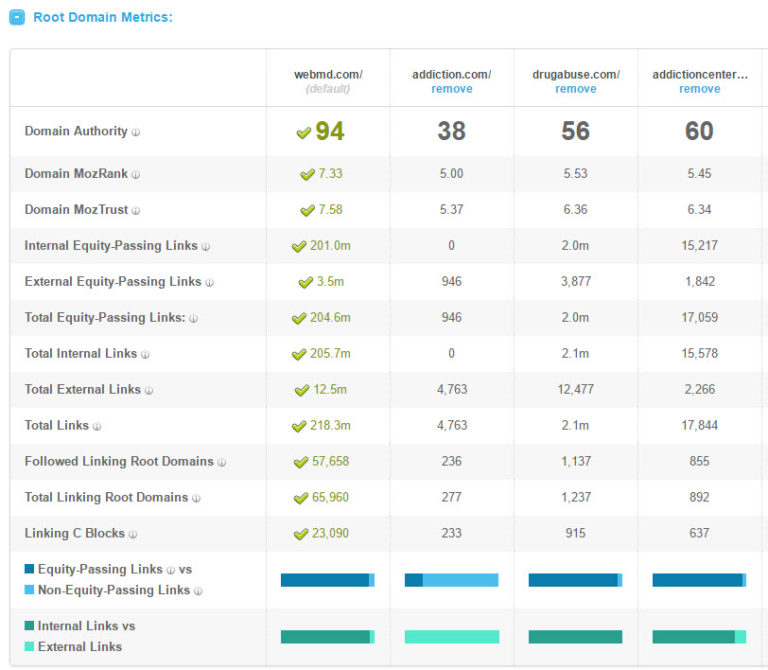The image size is (768, 670).
Task: Select the drugabuse.com/ column header
Action: (576, 74)
